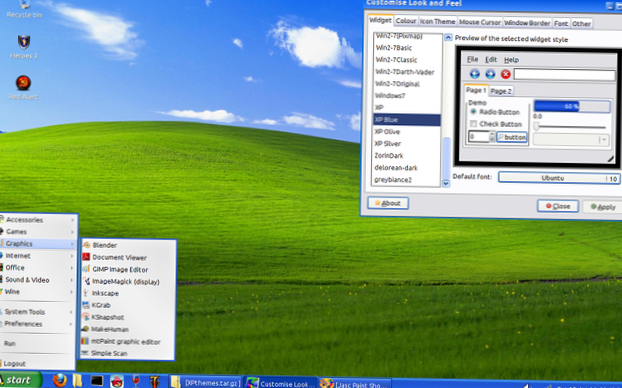Switch to Page 2 in preview

coord(501,91)
